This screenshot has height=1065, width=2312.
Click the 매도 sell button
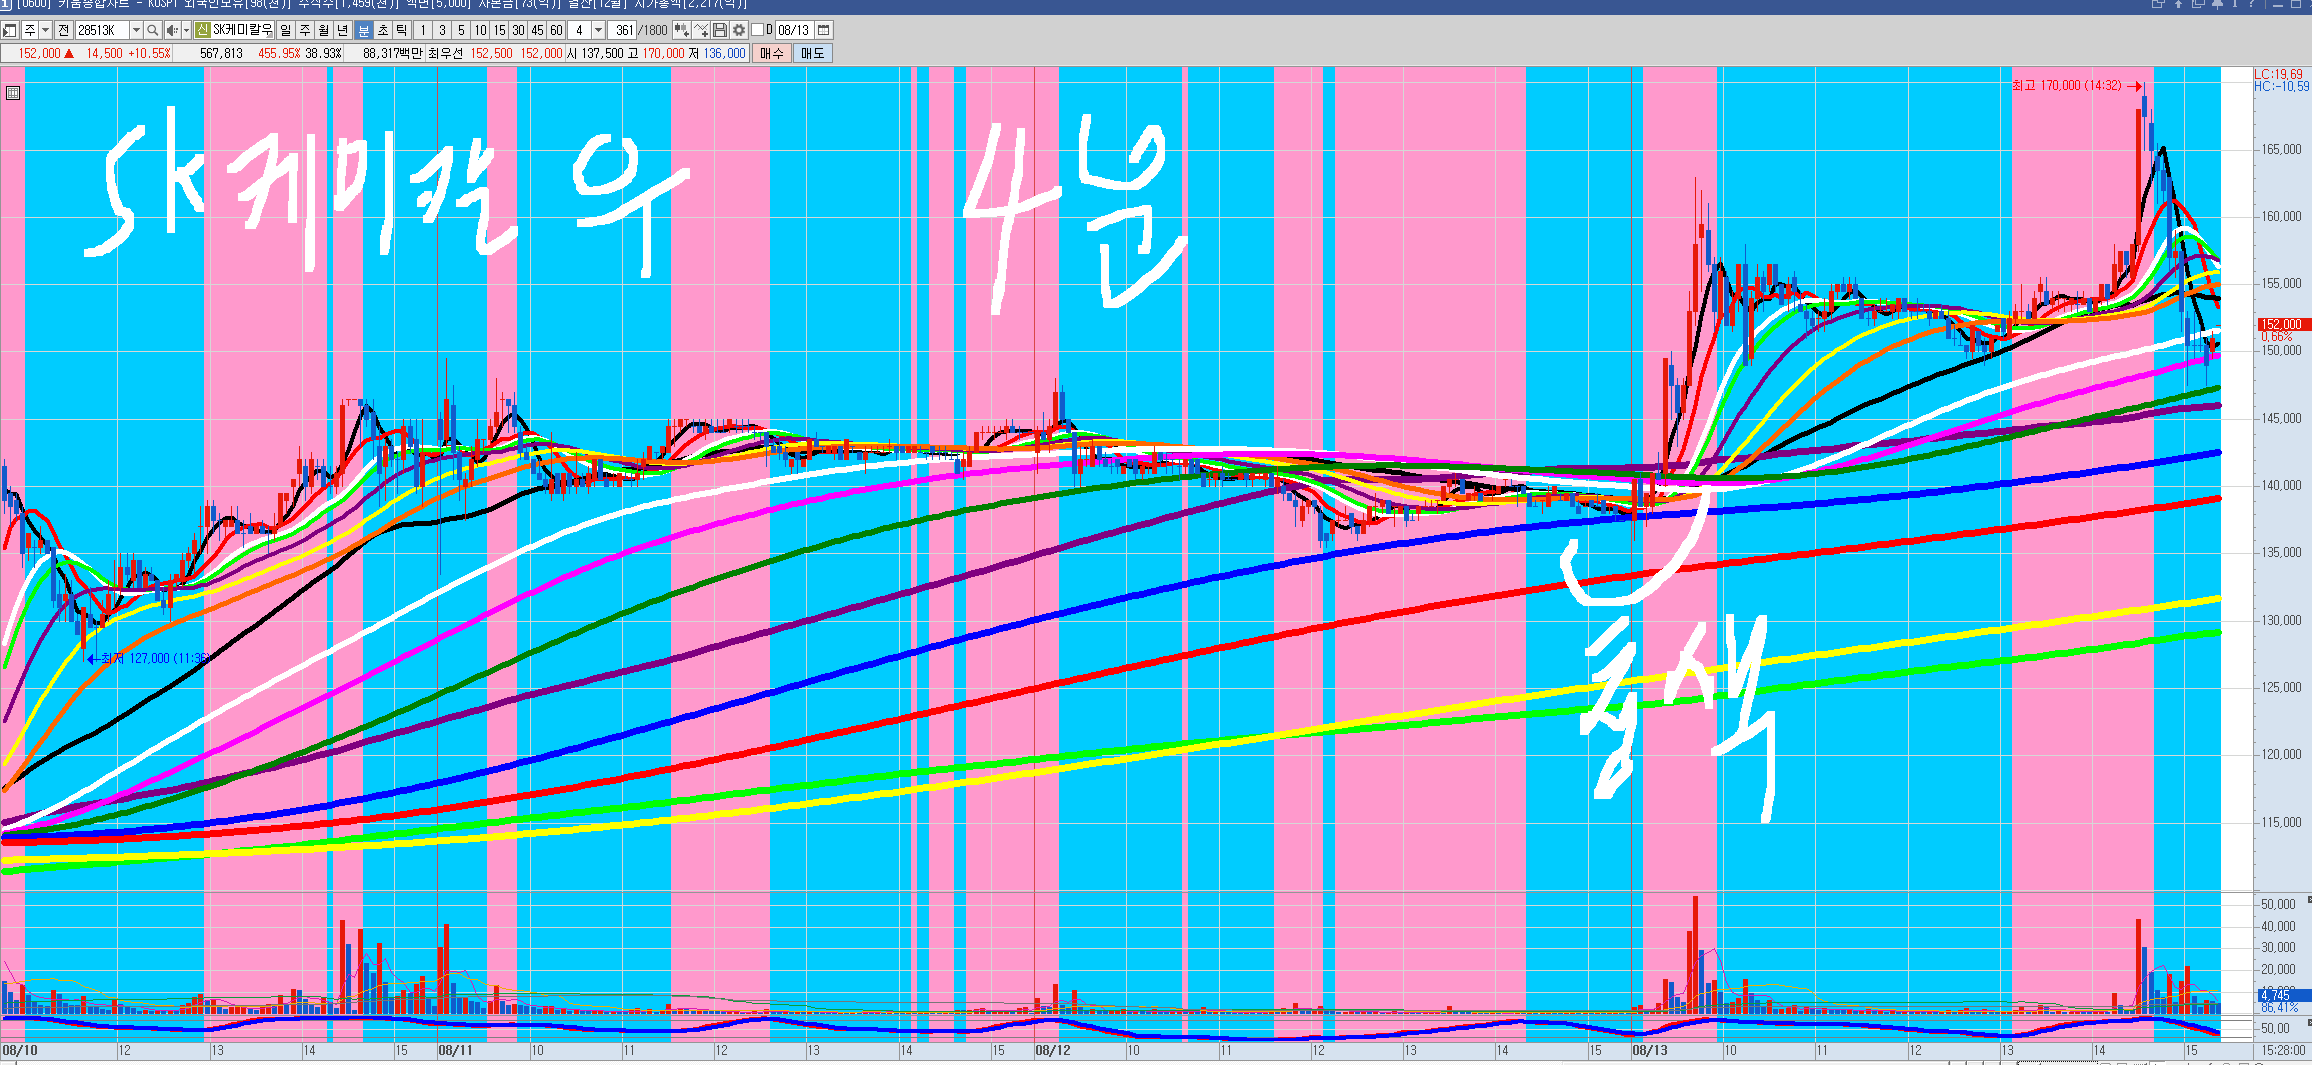813,53
